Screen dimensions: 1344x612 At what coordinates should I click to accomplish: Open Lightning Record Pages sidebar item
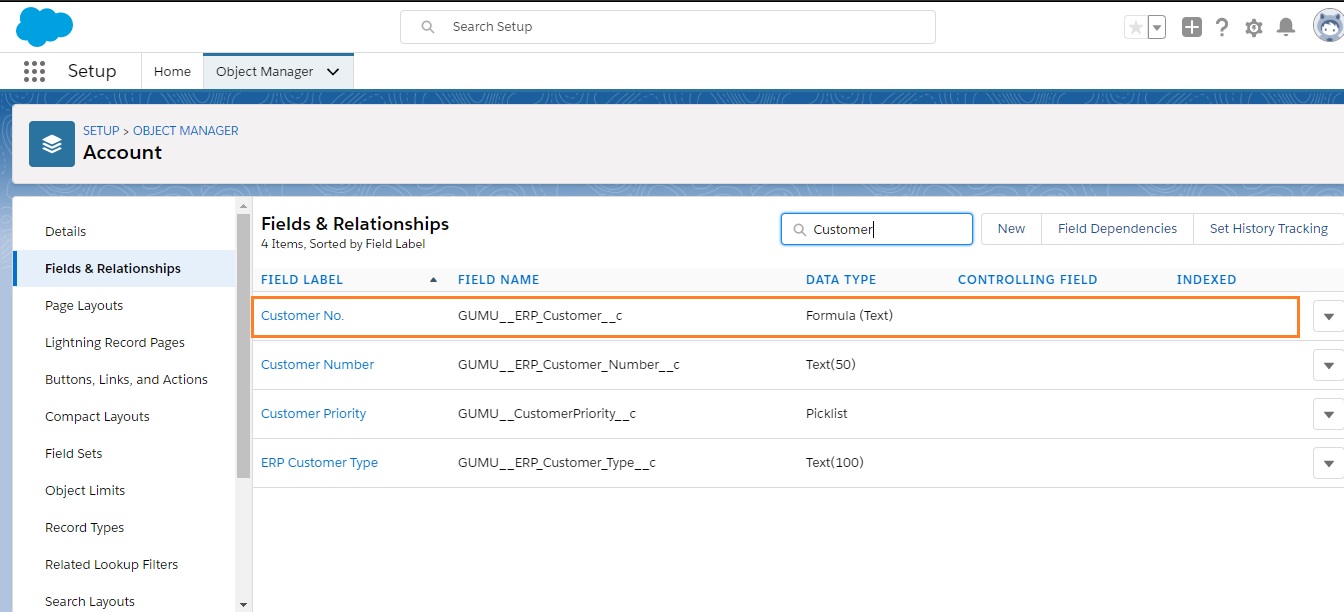[115, 342]
